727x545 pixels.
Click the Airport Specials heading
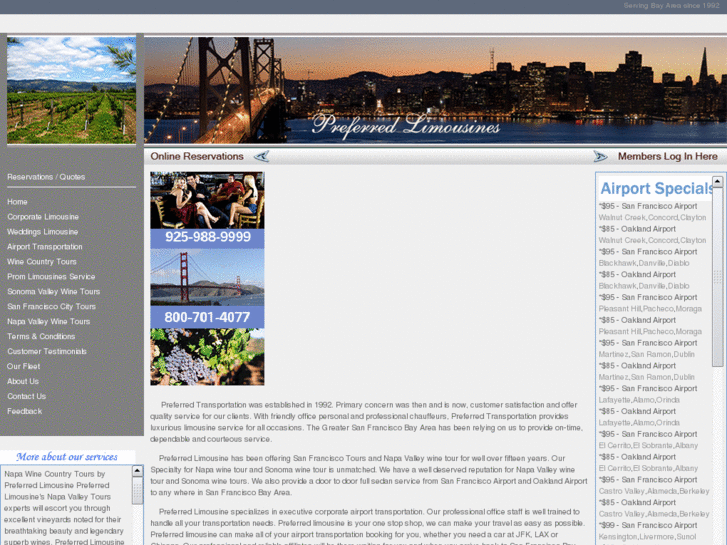(x=656, y=188)
